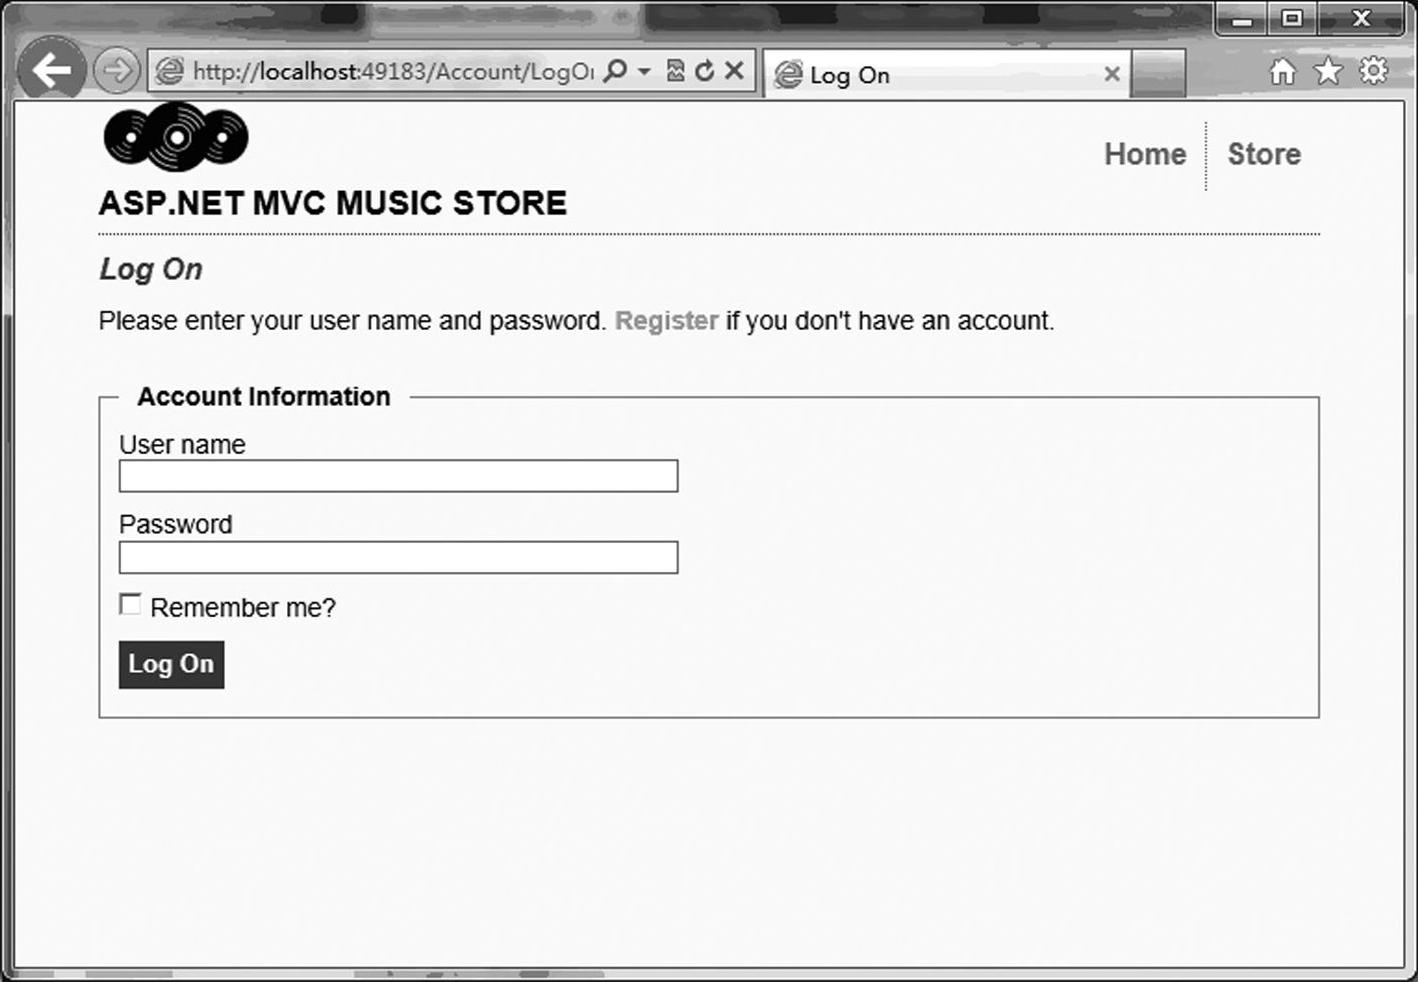
Task: Close the browser window
Action: point(1361,19)
